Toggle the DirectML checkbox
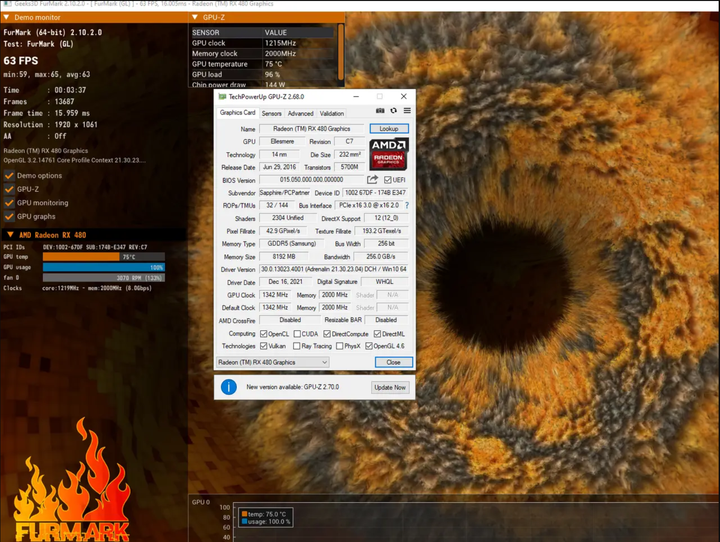 tap(377, 333)
